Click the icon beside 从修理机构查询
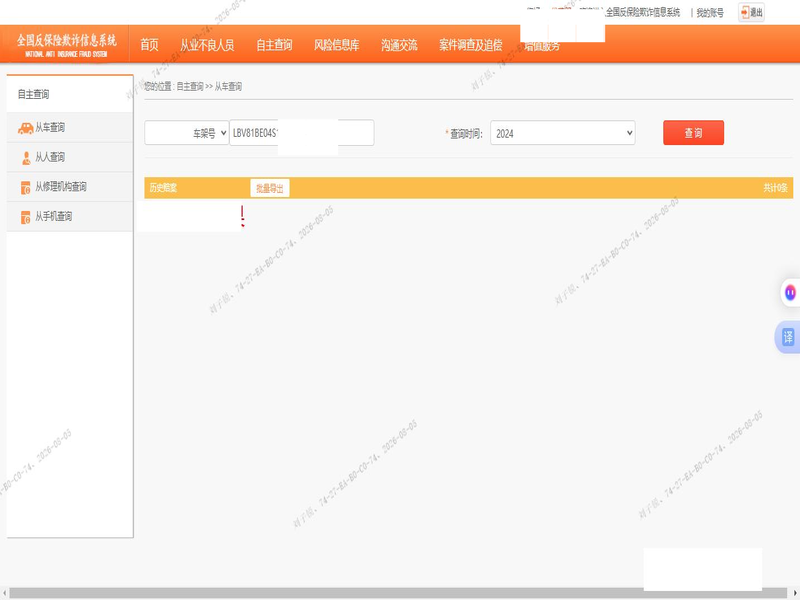 tap(26, 188)
